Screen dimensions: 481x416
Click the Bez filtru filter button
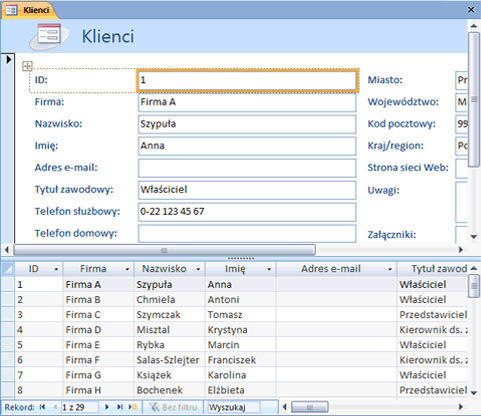pyautogui.click(x=173, y=407)
